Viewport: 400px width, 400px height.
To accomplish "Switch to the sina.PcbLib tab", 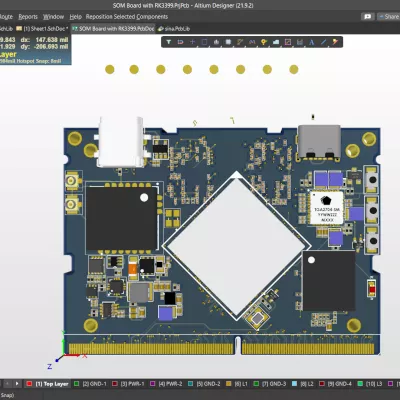I will click(174, 29).
